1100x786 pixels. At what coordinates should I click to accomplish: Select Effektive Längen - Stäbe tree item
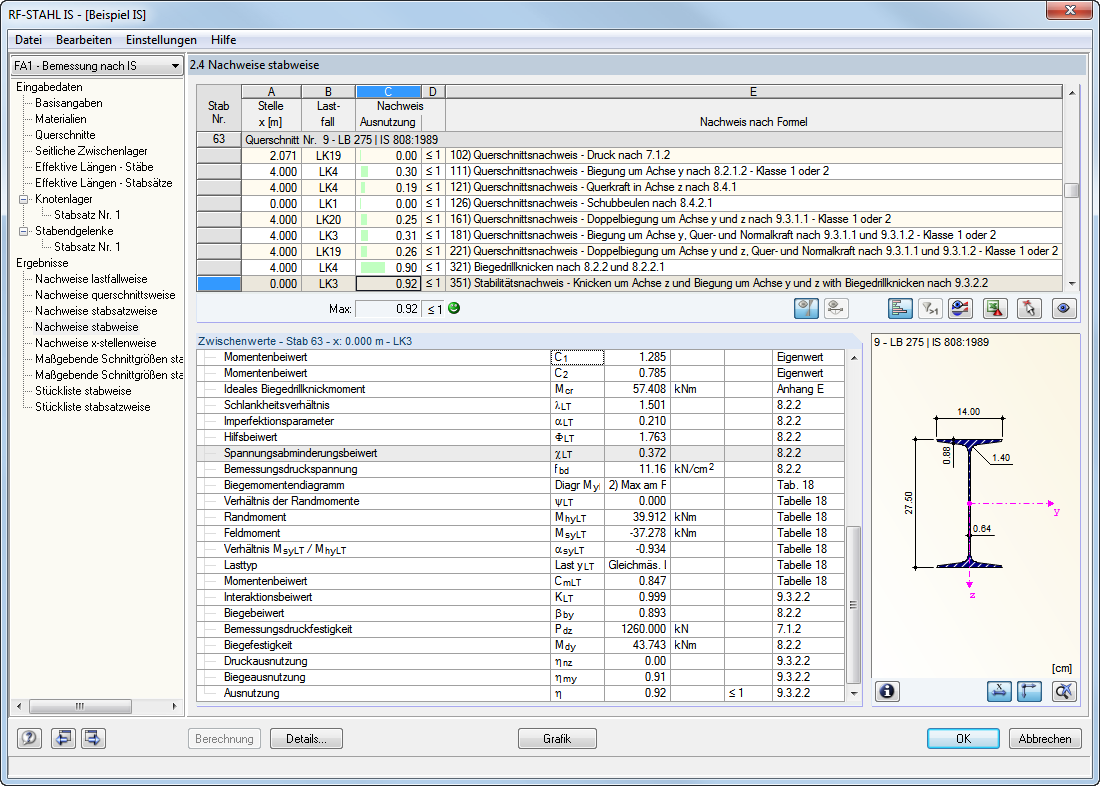click(x=94, y=167)
